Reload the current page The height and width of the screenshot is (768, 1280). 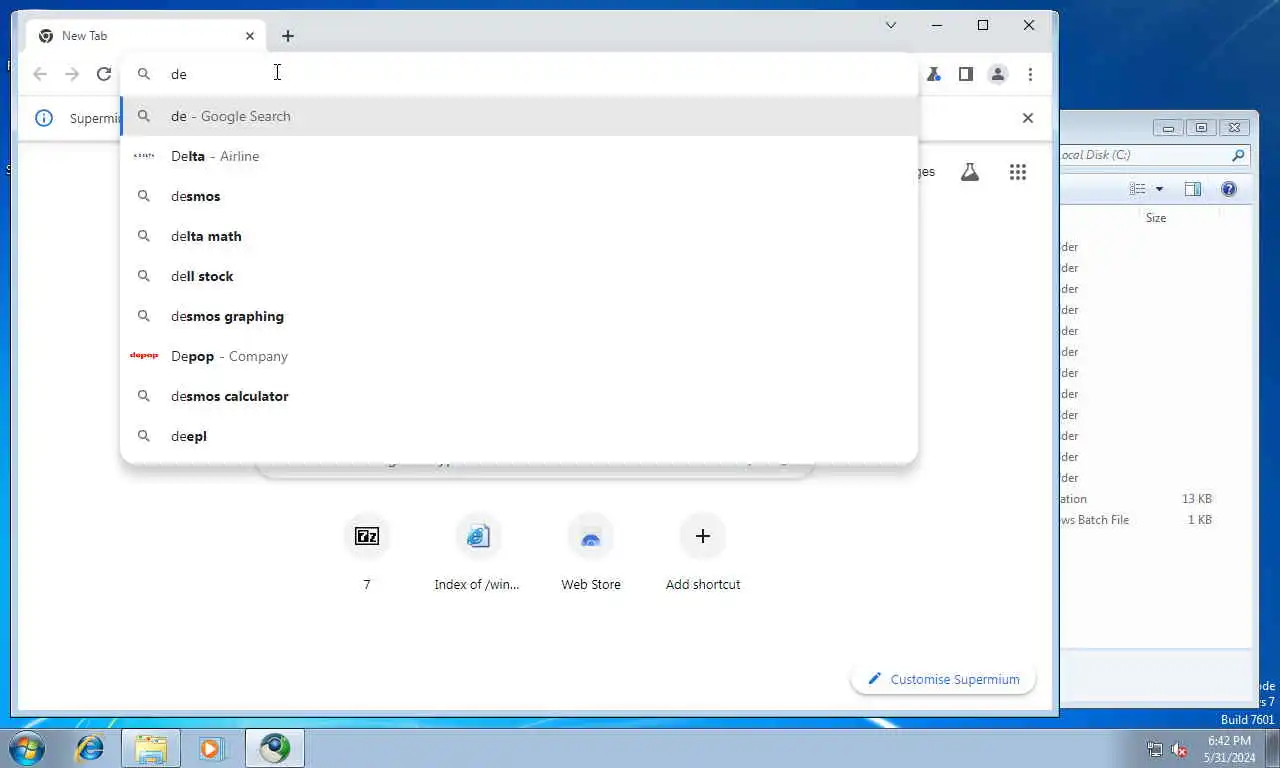[x=104, y=74]
